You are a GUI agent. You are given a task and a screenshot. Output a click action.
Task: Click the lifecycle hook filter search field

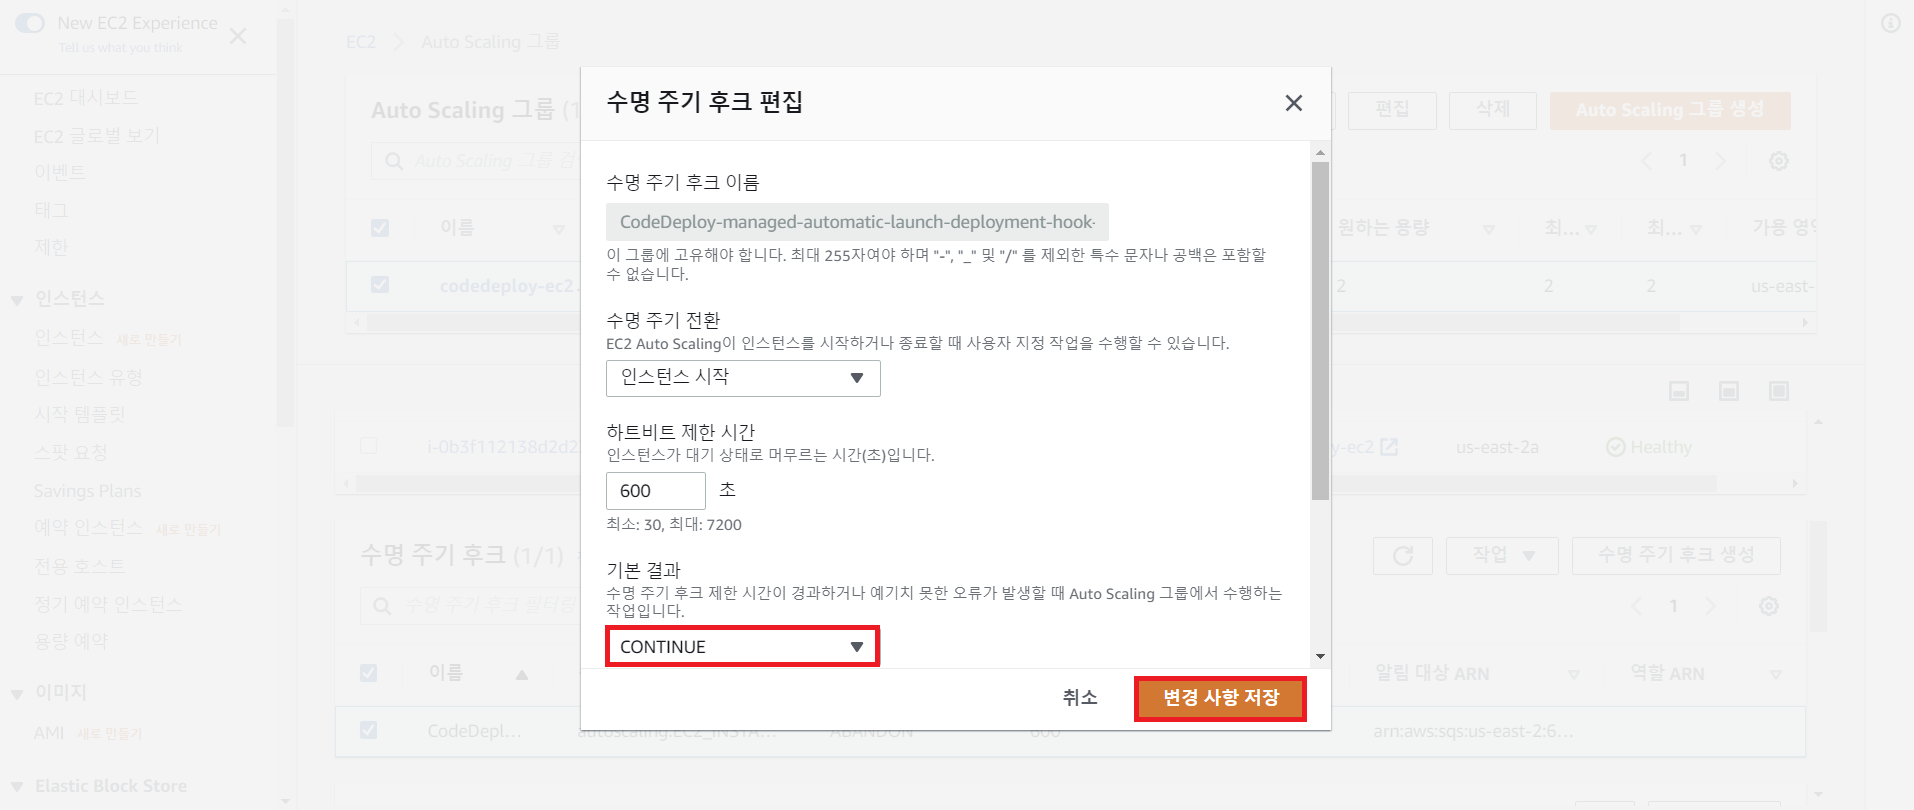tap(470, 605)
